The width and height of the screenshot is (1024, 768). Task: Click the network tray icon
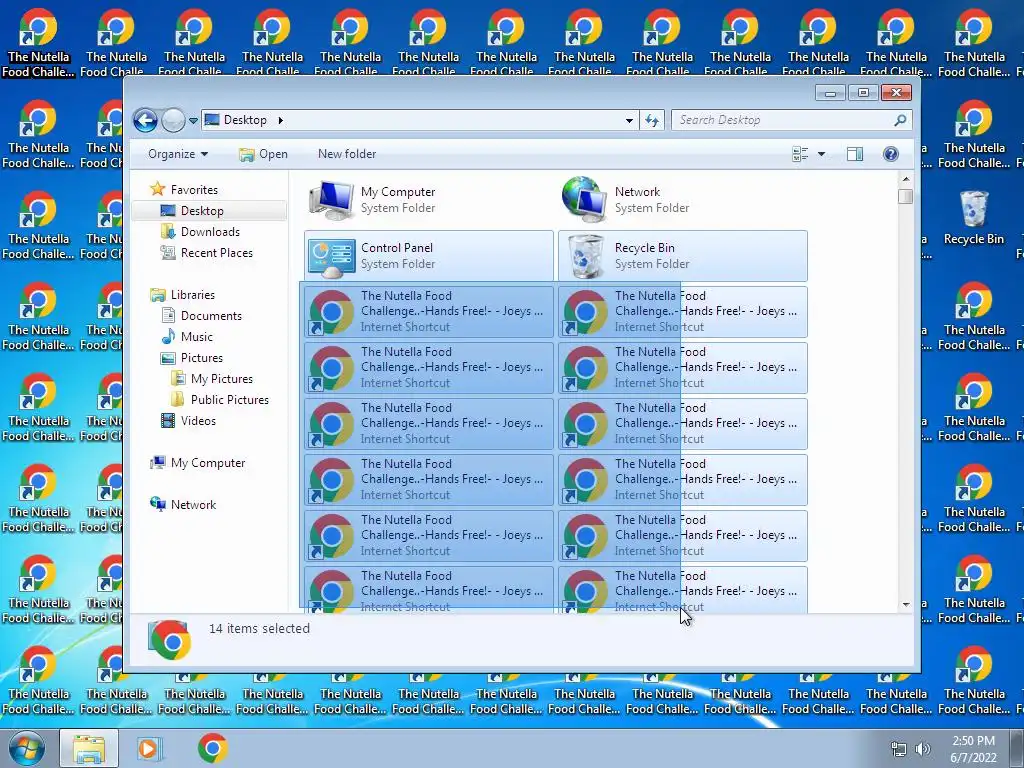click(x=899, y=749)
